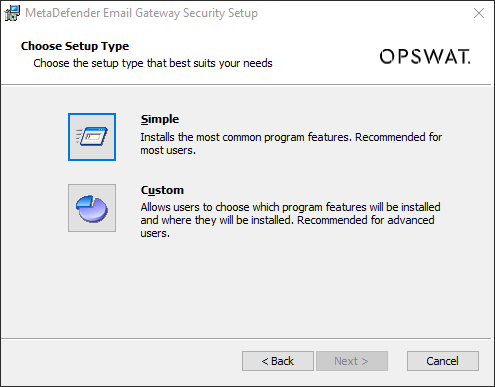The image size is (495, 387).
Task: Click the 'most users.' text under Simple
Action: [168, 150]
